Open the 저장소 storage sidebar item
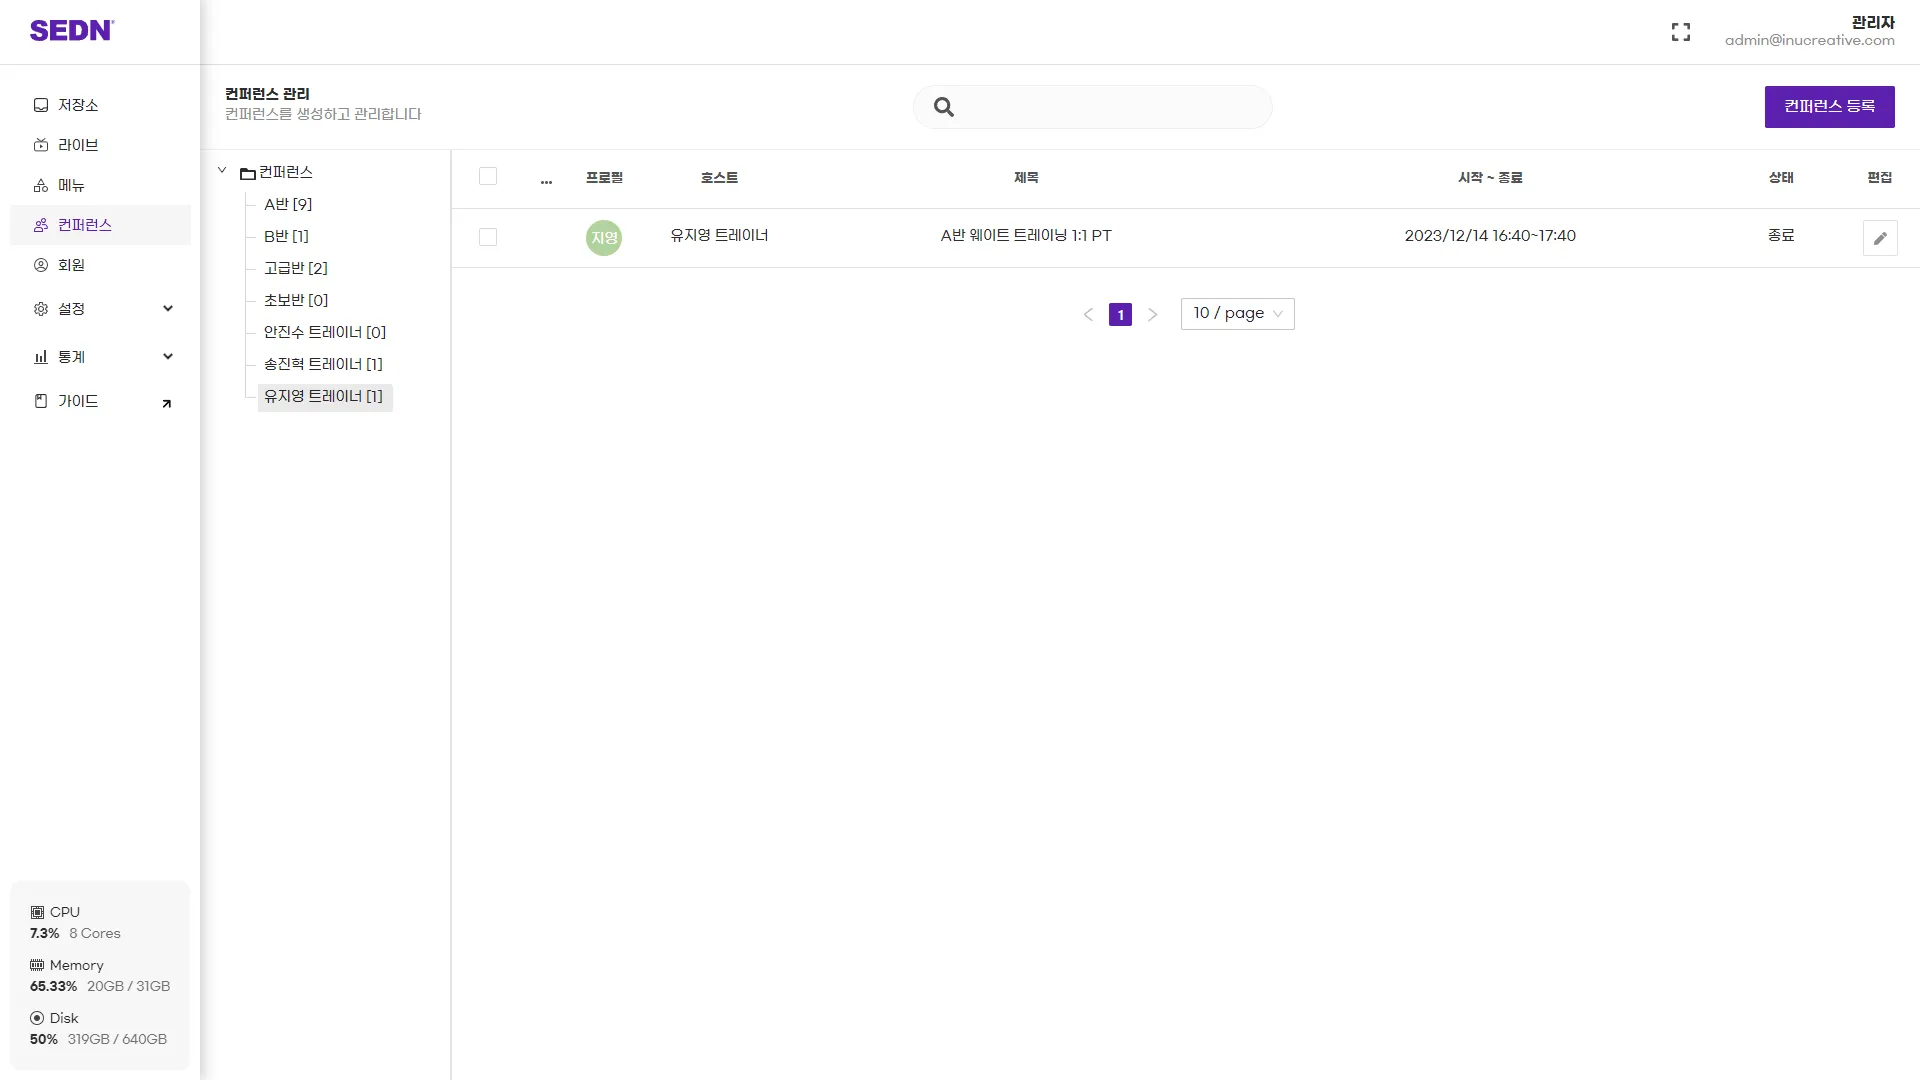 click(78, 105)
